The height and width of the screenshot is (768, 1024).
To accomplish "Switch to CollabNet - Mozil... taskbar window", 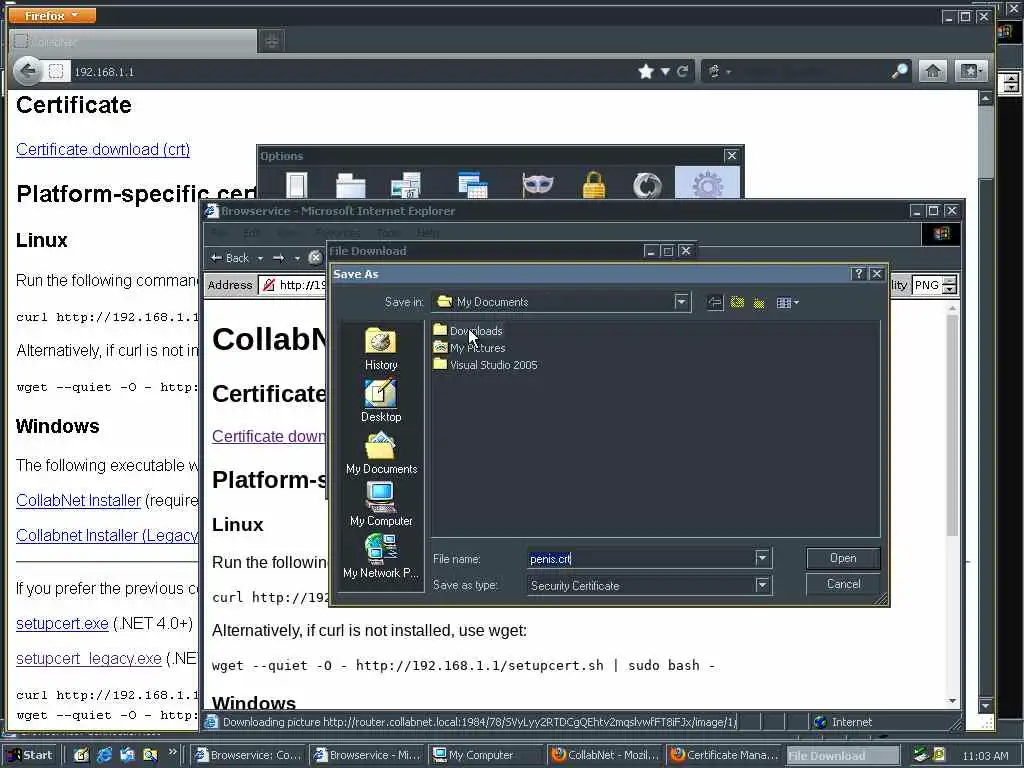I will [x=605, y=755].
